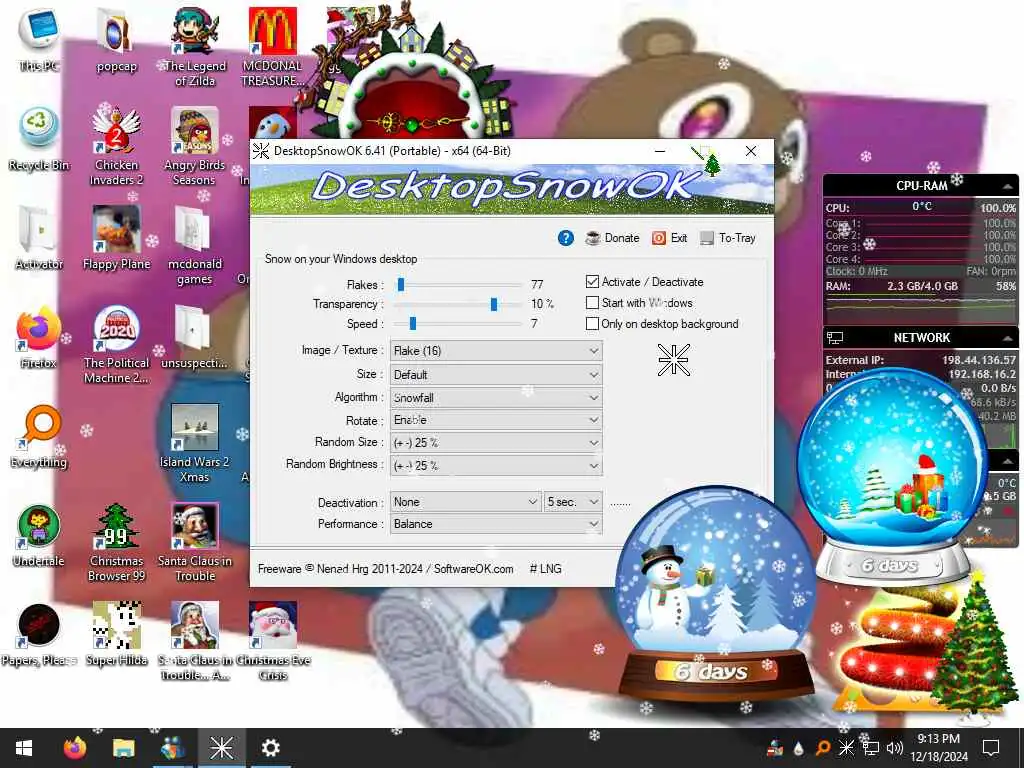This screenshot has width=1024, height=768.
Task: Open the Deactivation dropdown showing None
Action: (x=465, y=502)
